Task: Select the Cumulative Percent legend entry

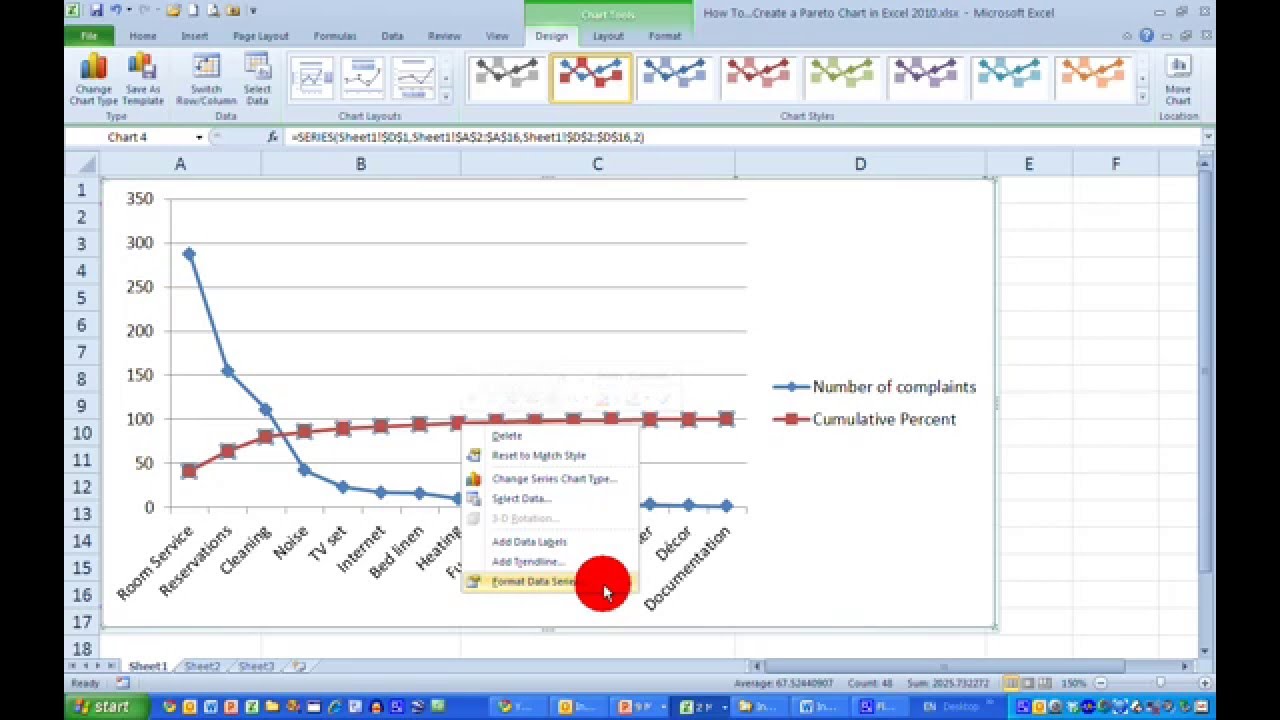Action: click(x=865, y=419)
